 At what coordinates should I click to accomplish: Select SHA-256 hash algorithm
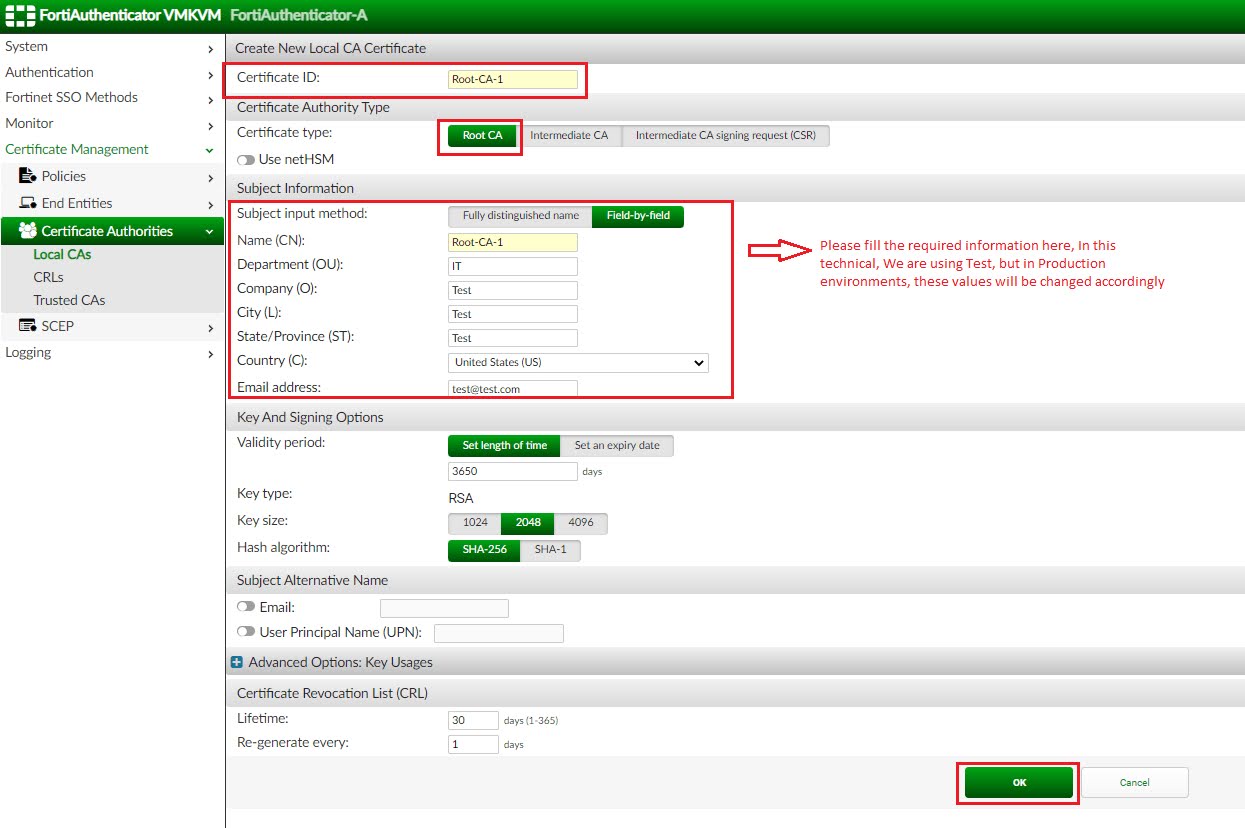coord(484,550)
